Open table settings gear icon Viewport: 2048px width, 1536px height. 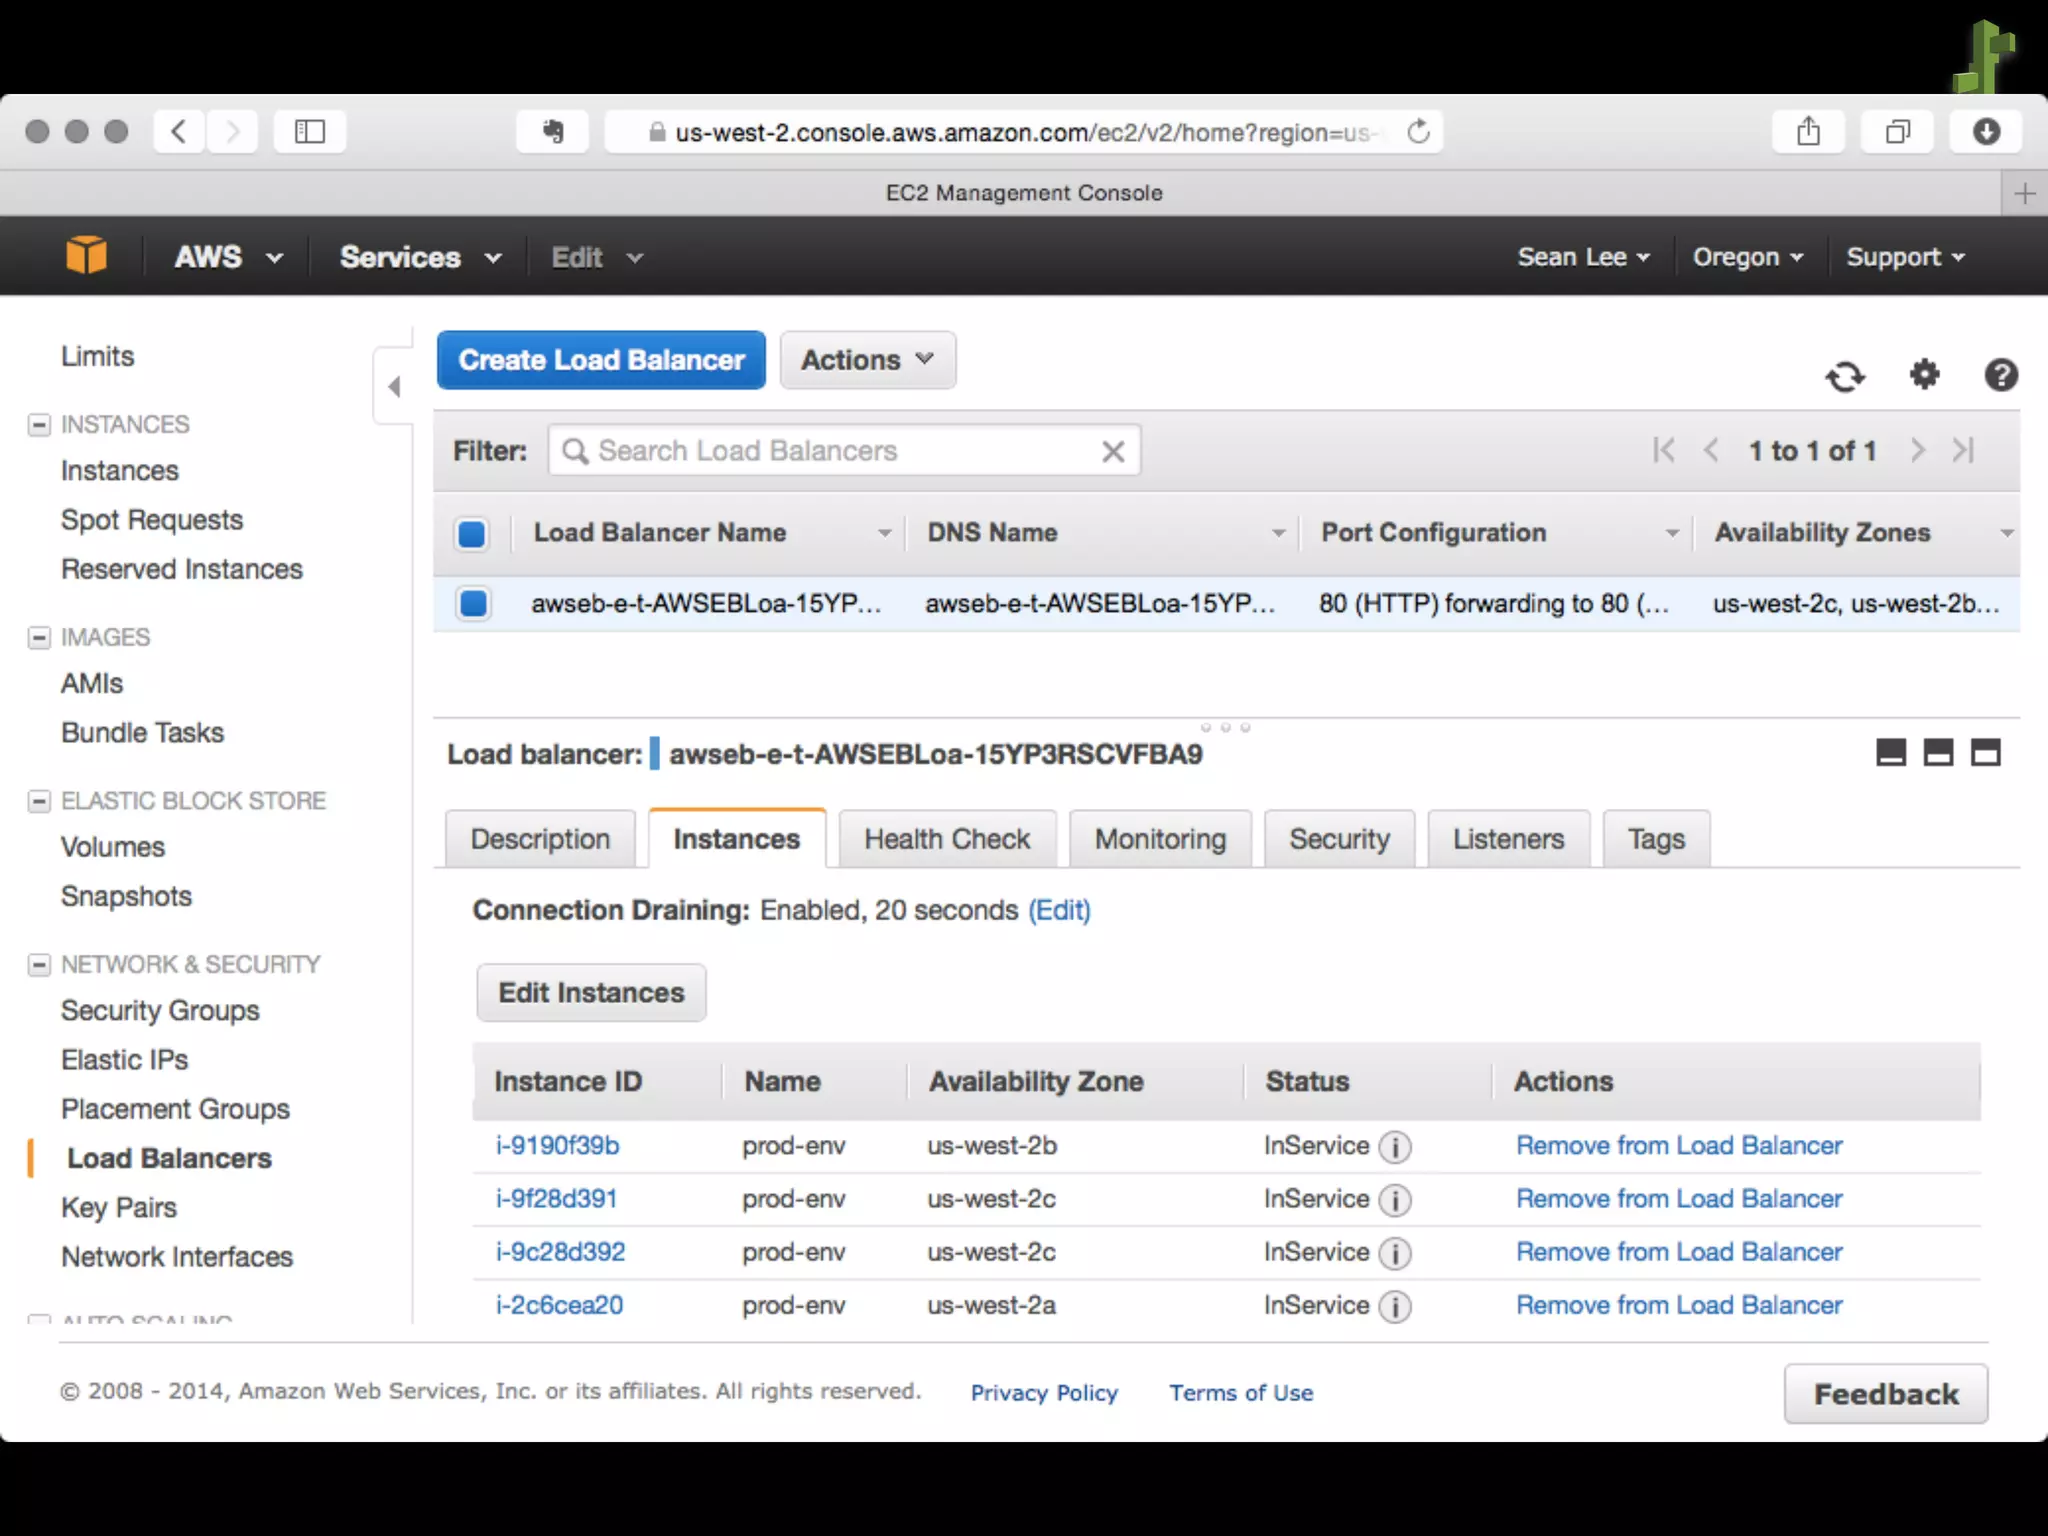pos(1924,375)
